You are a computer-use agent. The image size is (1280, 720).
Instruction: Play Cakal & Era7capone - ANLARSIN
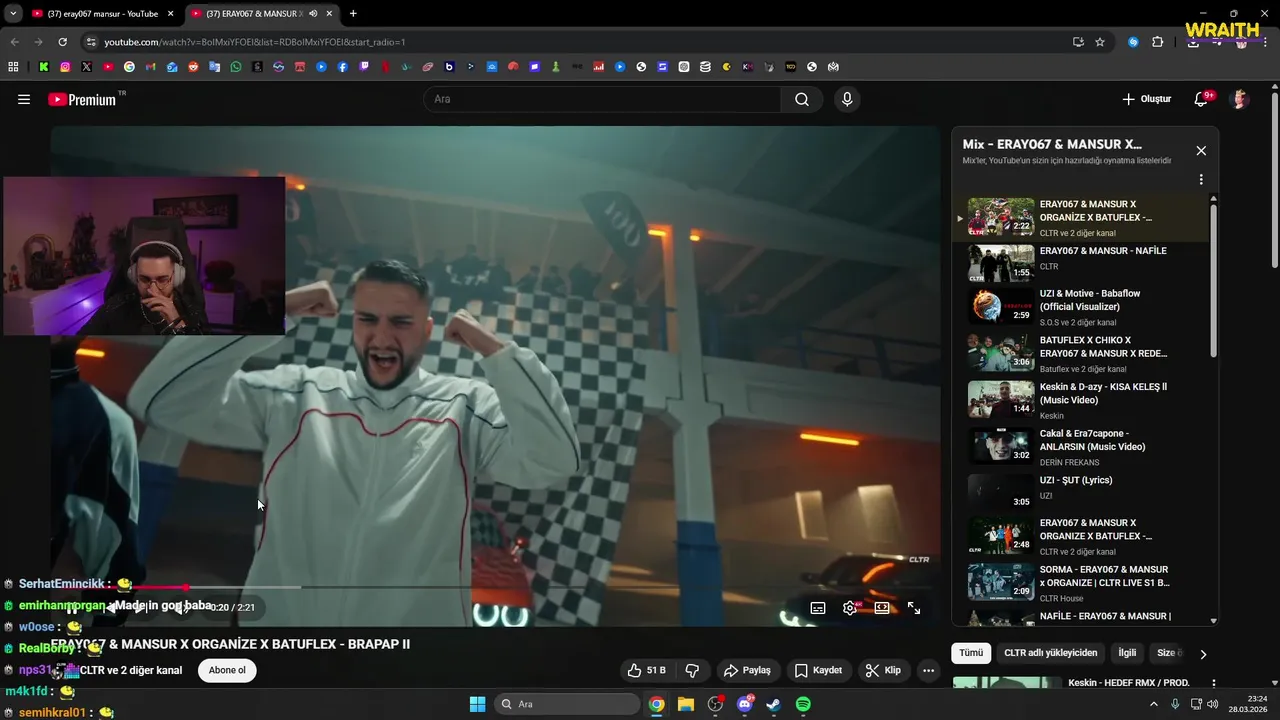click(x=1084, y=446)
